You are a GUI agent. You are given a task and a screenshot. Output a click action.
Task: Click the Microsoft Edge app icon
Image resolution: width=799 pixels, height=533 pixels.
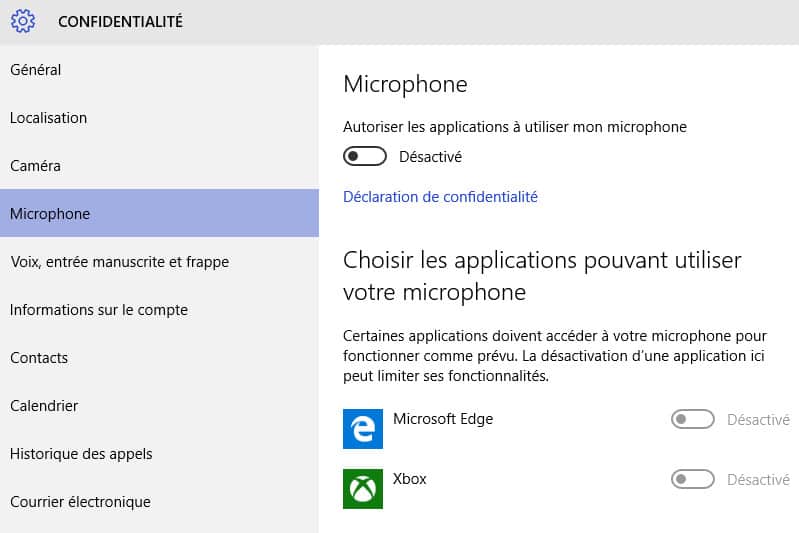363,429
